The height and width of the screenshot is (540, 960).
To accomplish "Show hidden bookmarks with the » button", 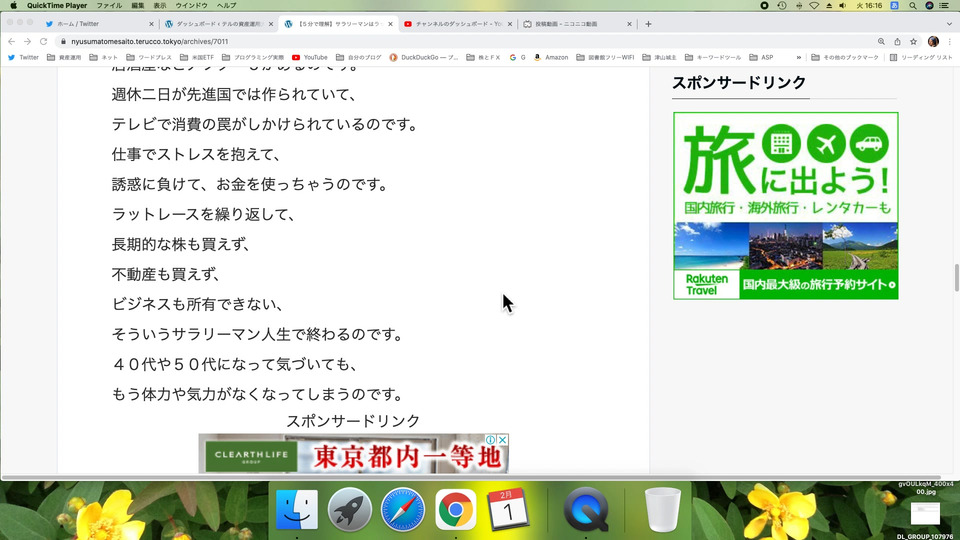I will (798, 58).
